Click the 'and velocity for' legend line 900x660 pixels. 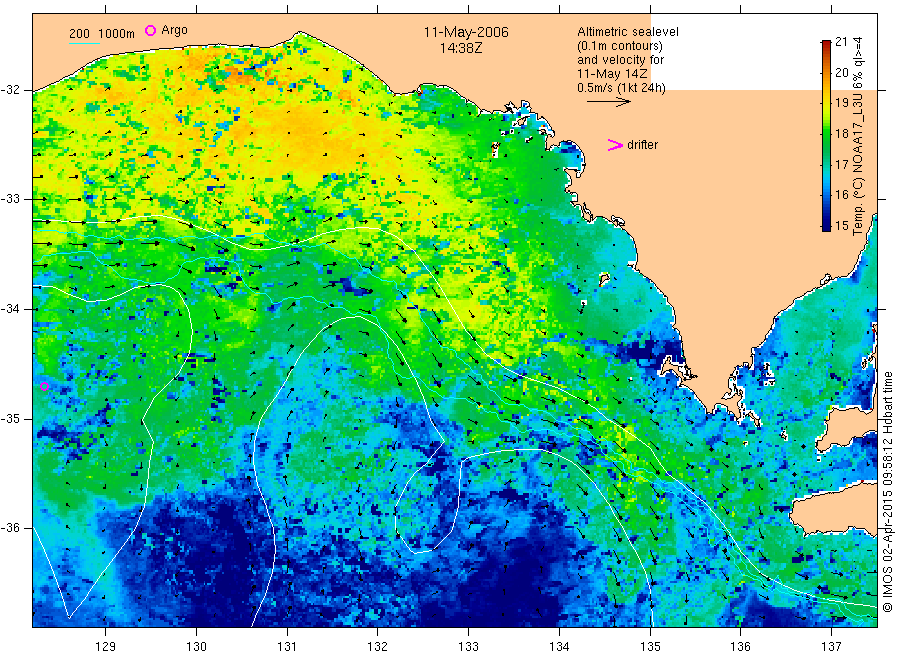(x=620, y=60)
